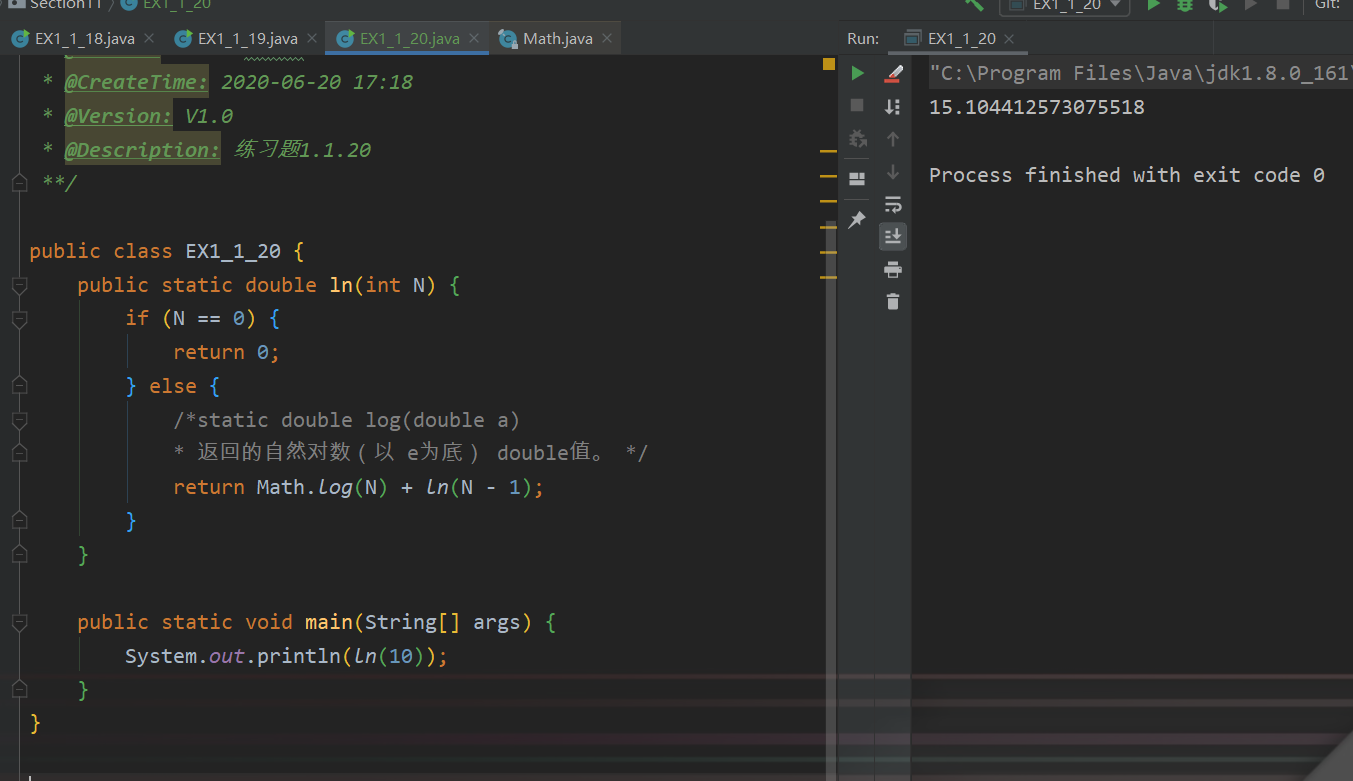
Task: Toggle soft-wrap in console
Action: pyautogui.click(x=893, y=205)
